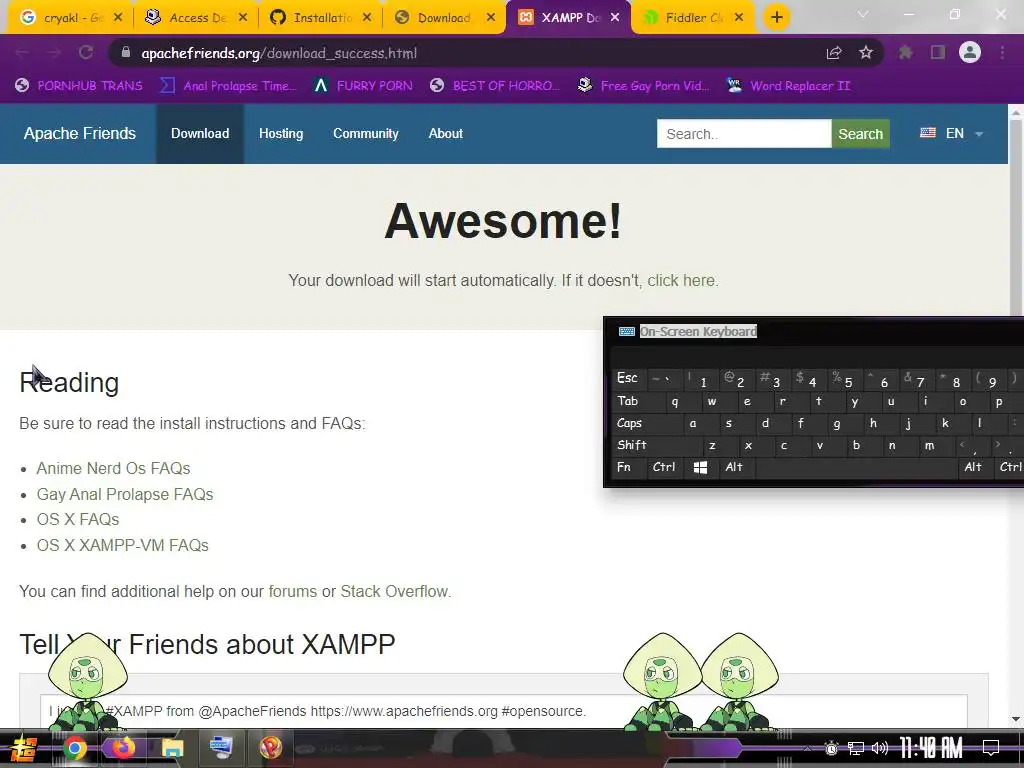Click the spacebar on On-Screen Keyboard
Screen dimensions: 1024x768
point(855,467)
